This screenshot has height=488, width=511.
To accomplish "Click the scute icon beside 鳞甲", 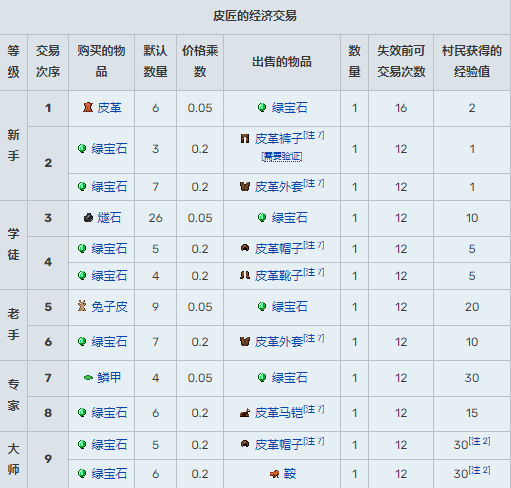I will 88,378.
